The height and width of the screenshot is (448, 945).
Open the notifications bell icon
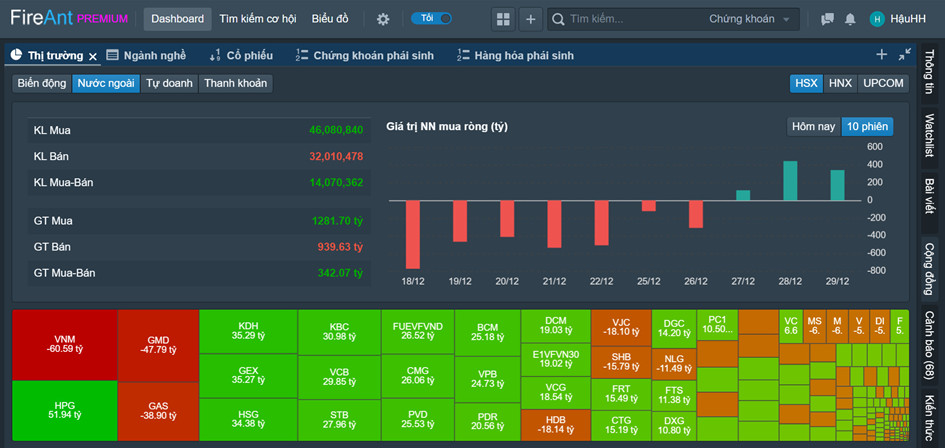pyautogui.click(x=850, y=19)
